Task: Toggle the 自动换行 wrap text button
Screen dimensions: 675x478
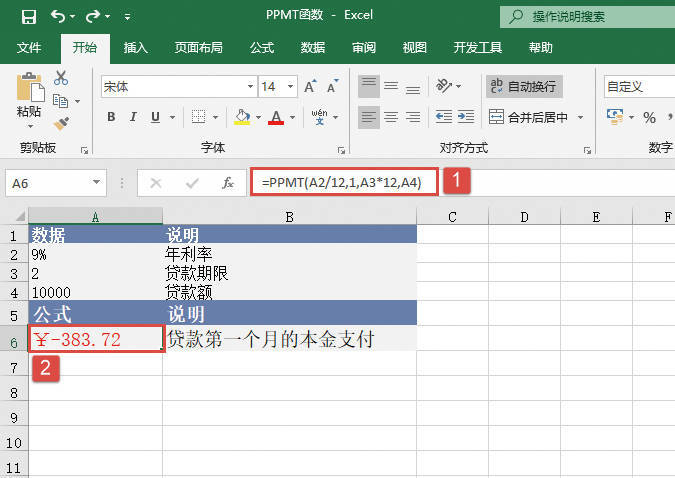Action: tap(523, 87)
